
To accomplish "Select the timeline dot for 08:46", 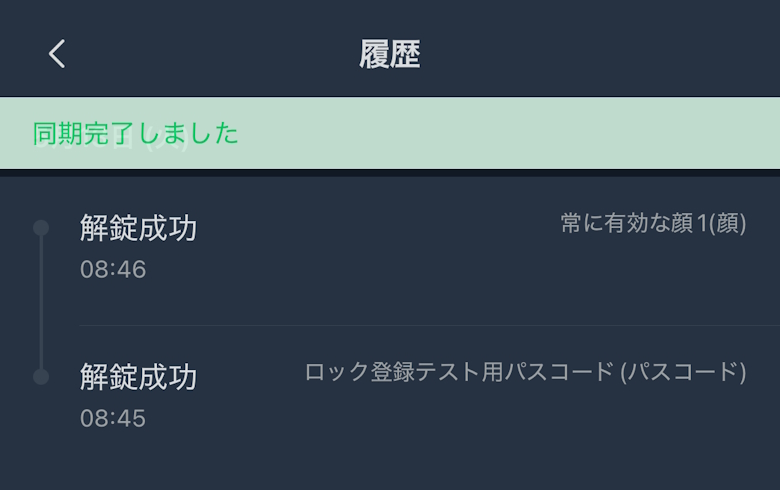I will coord(41,228).
